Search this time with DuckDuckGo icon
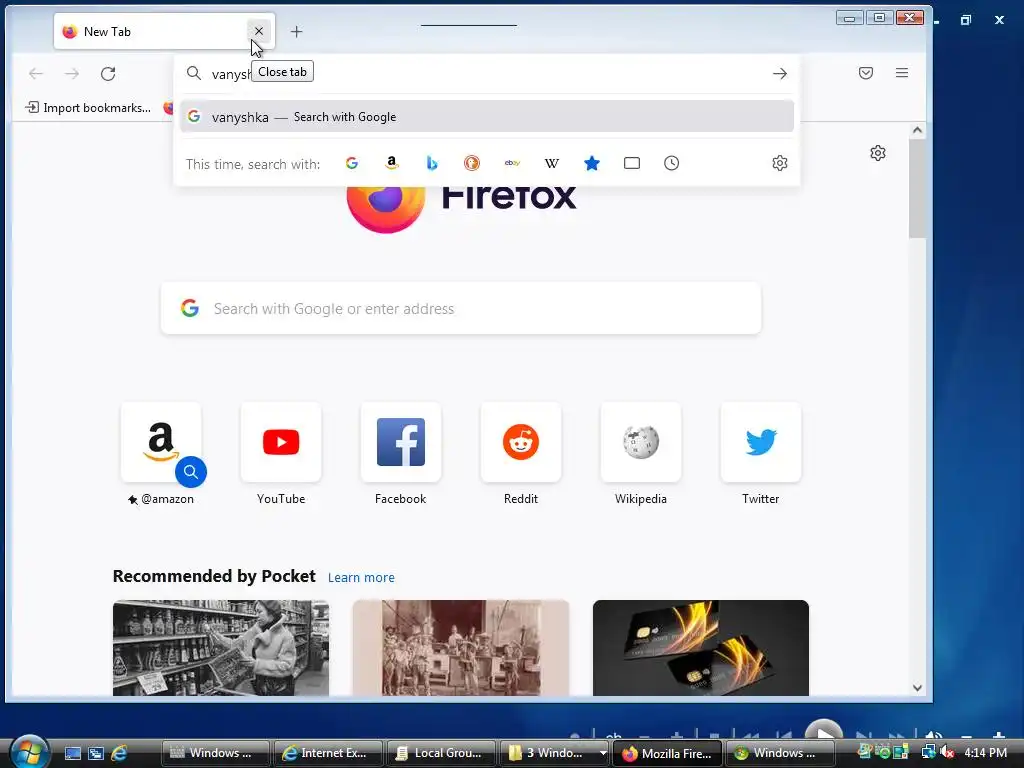Viewport: 1024px width, 768px height. point(472,163)
